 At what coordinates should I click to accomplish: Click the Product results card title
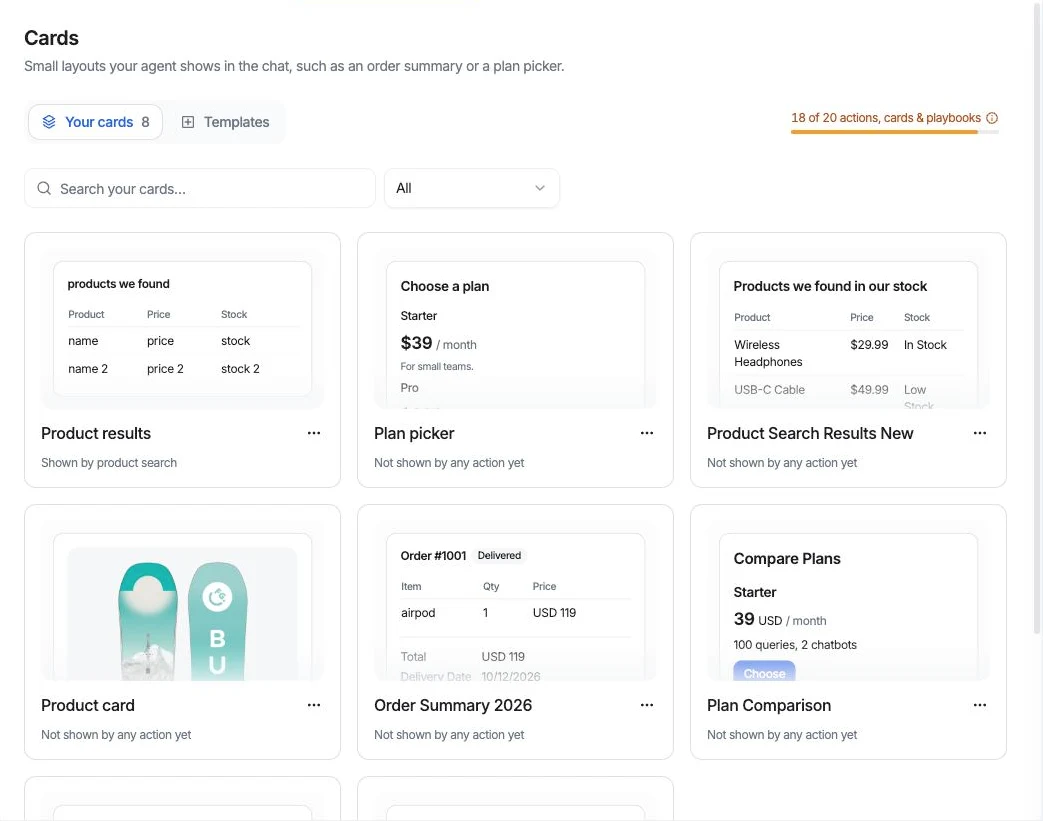pyautogui.click(x=96, y=433)
